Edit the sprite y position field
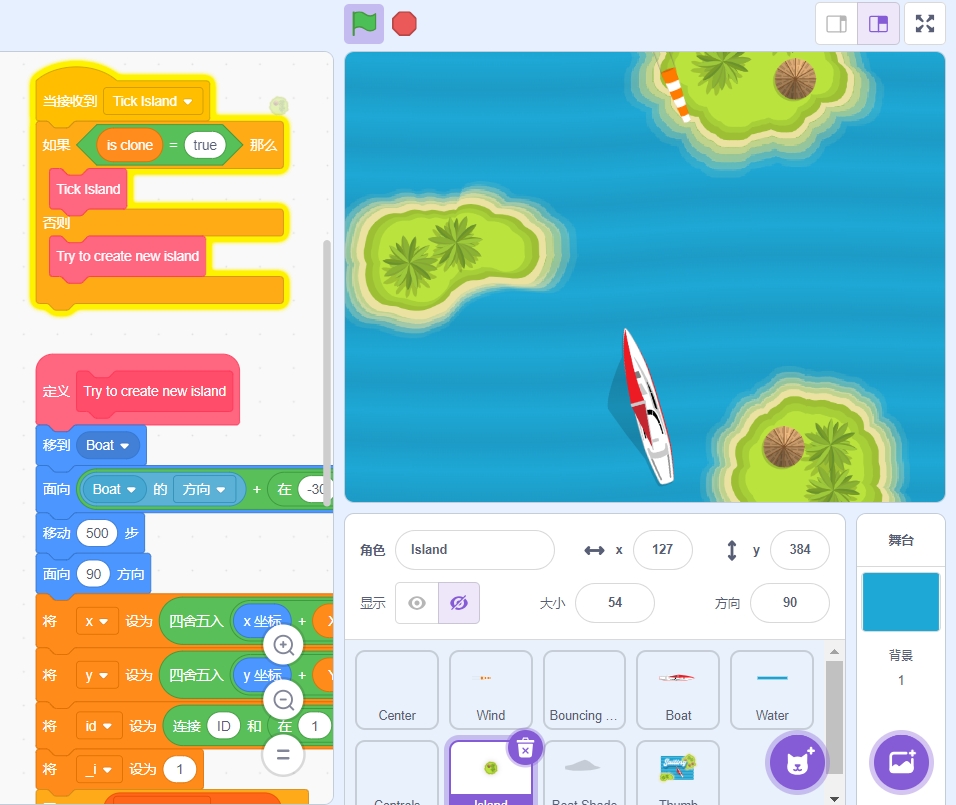Image resolution: width=956 pixels, height=805 pixels. click(800, 549)
